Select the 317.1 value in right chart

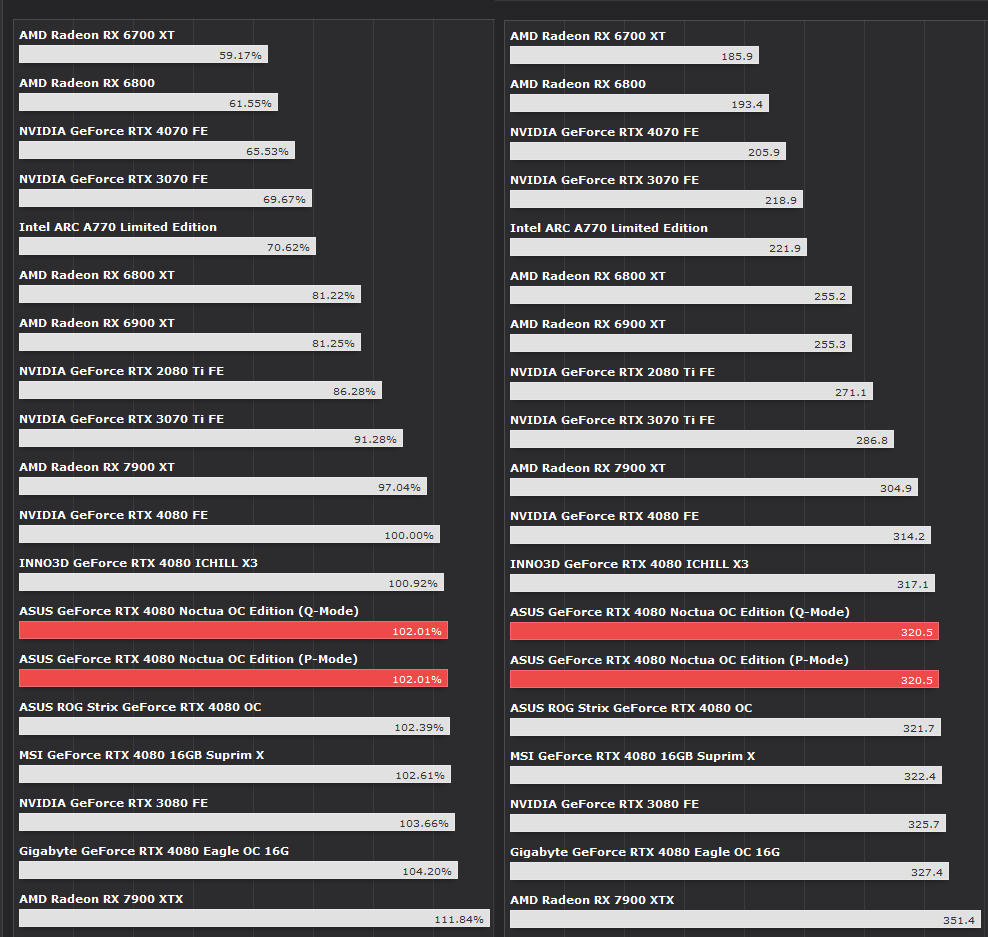click(x=912, y=584)
